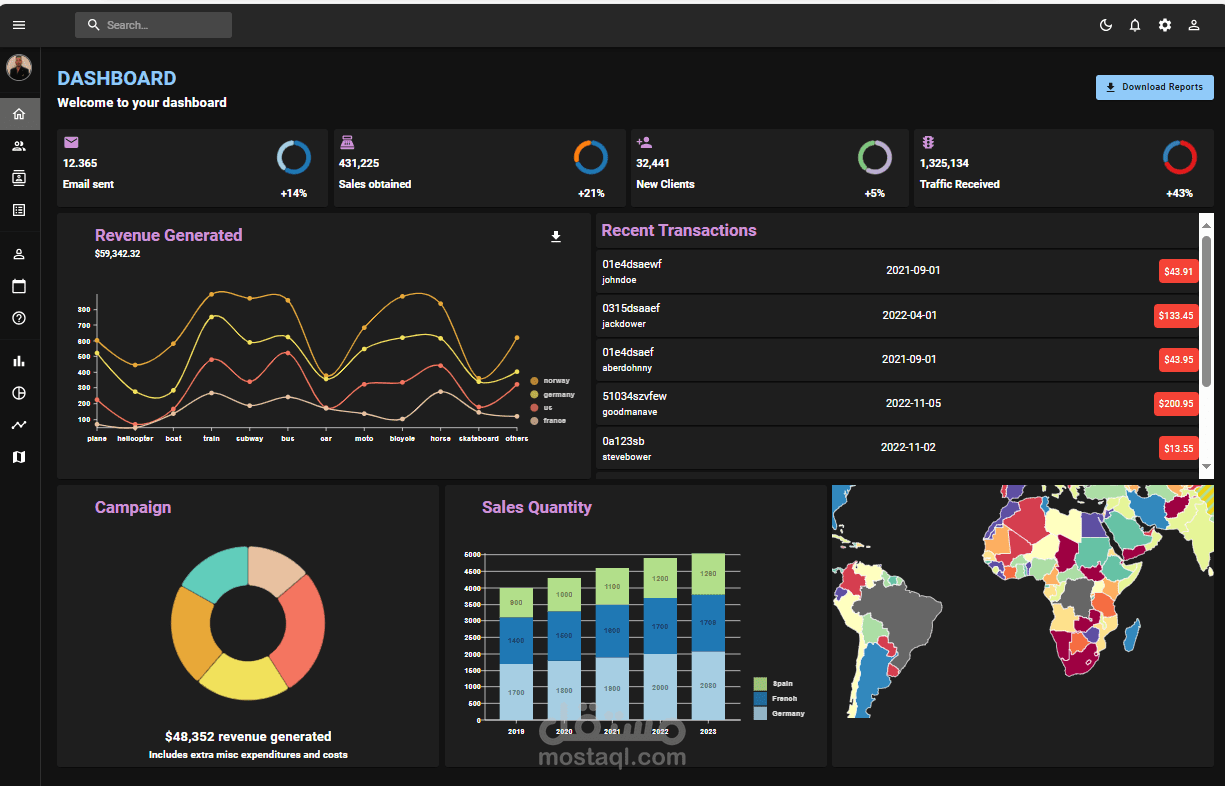Select the Bar Chart icon in the sidebar
The height and width of the screenshot is (786, 1225).
[x=18, y=360]
